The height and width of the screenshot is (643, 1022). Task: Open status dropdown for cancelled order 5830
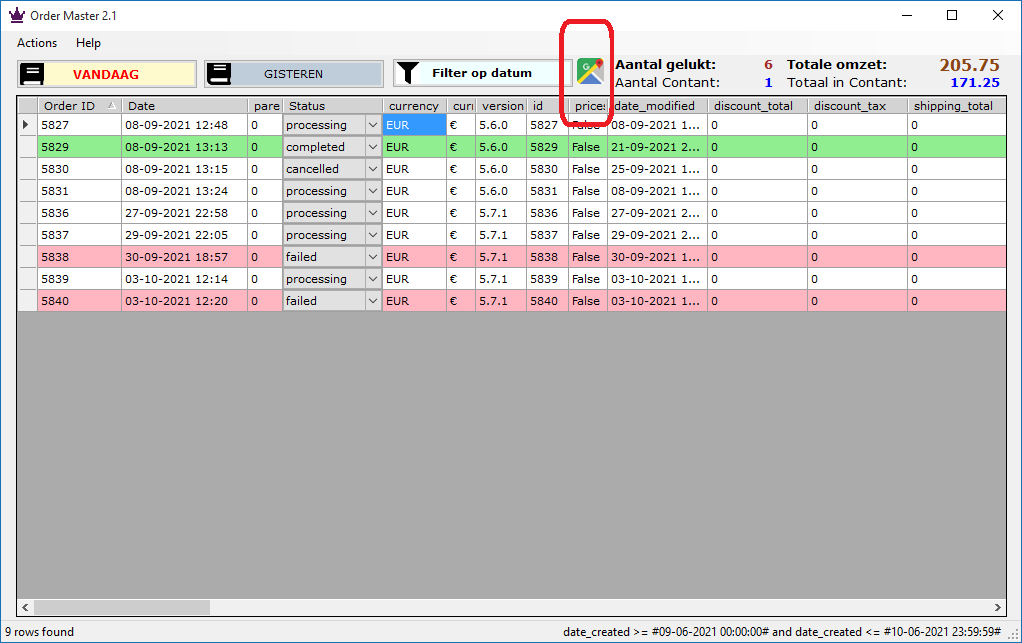click(x=372, y=169)
